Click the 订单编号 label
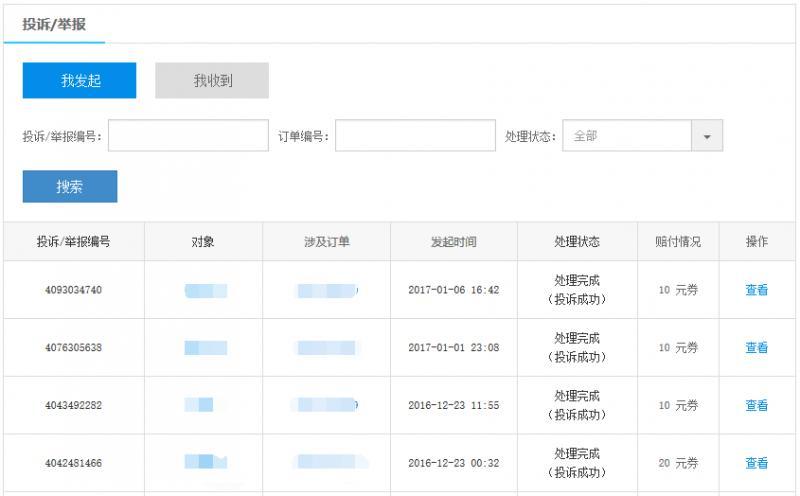 (303, 136)
